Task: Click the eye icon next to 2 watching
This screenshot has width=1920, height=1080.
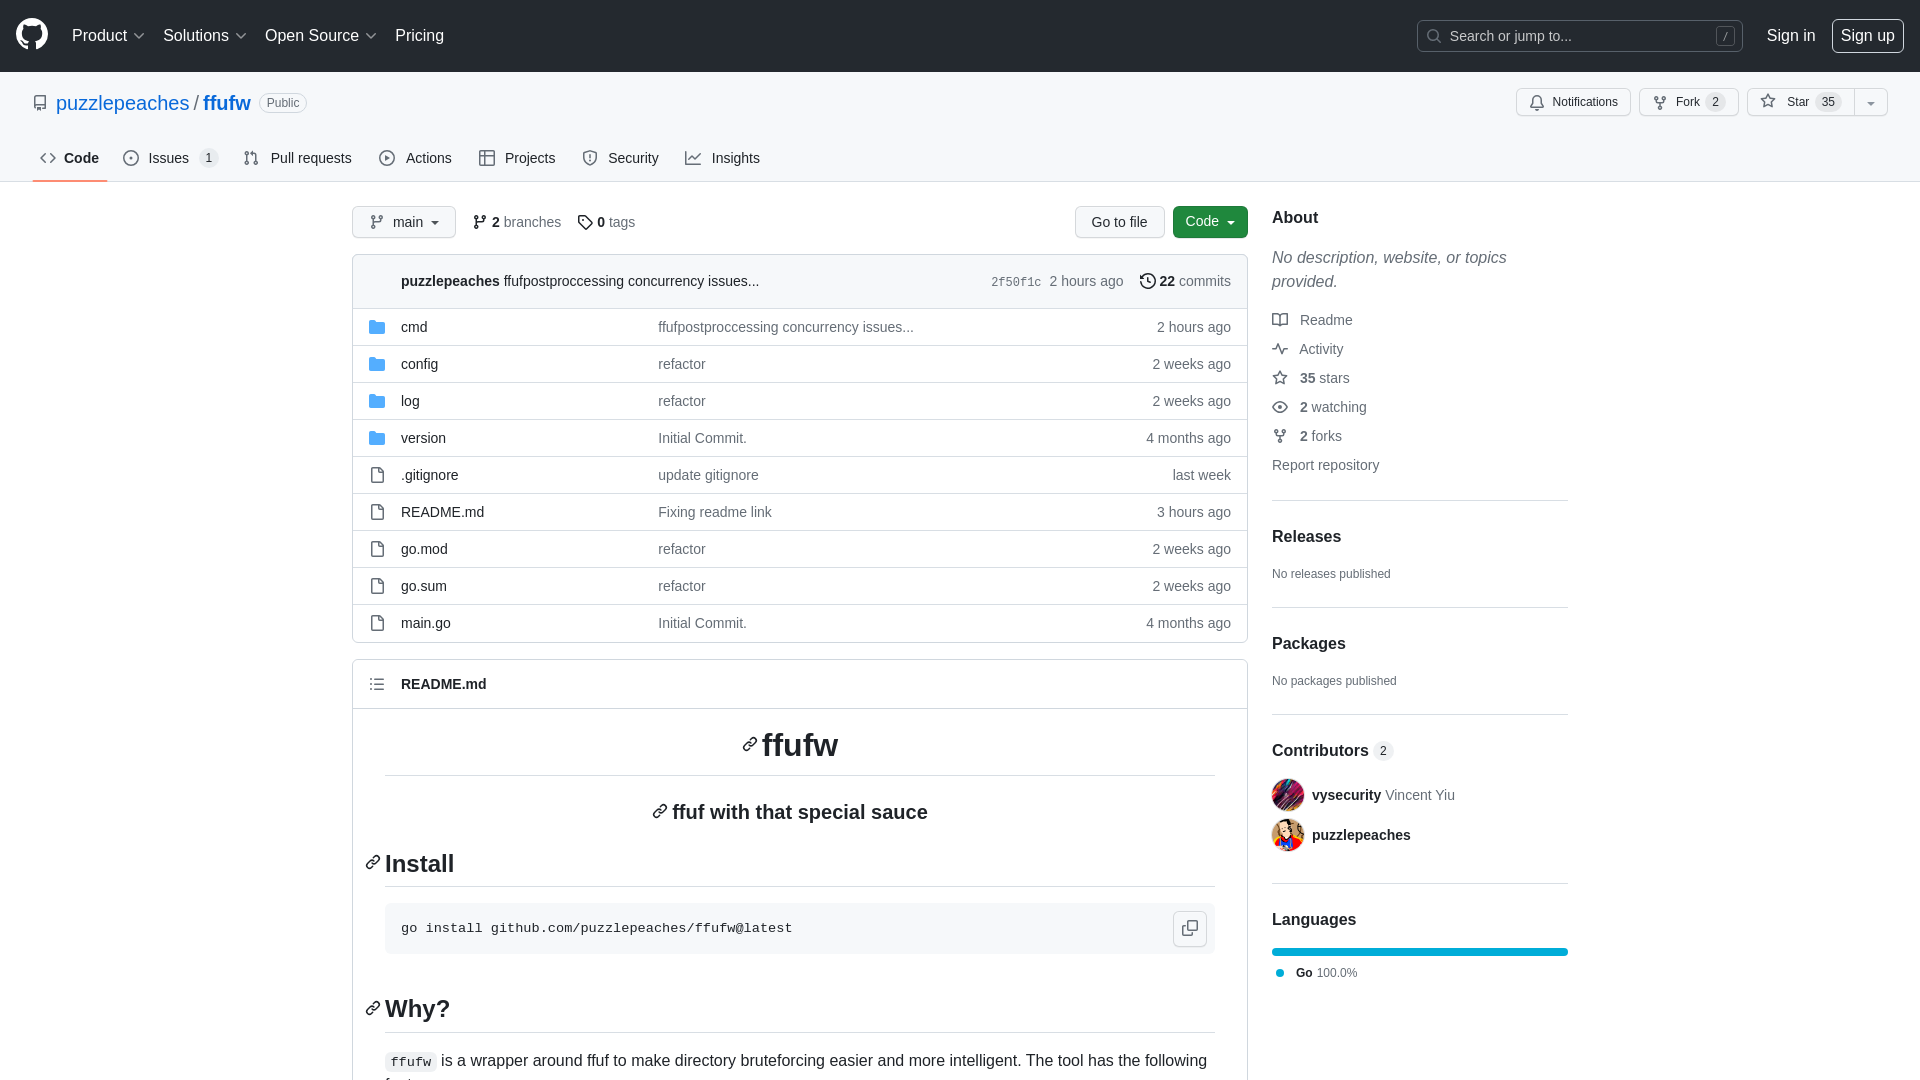Action: [1280, 407]
